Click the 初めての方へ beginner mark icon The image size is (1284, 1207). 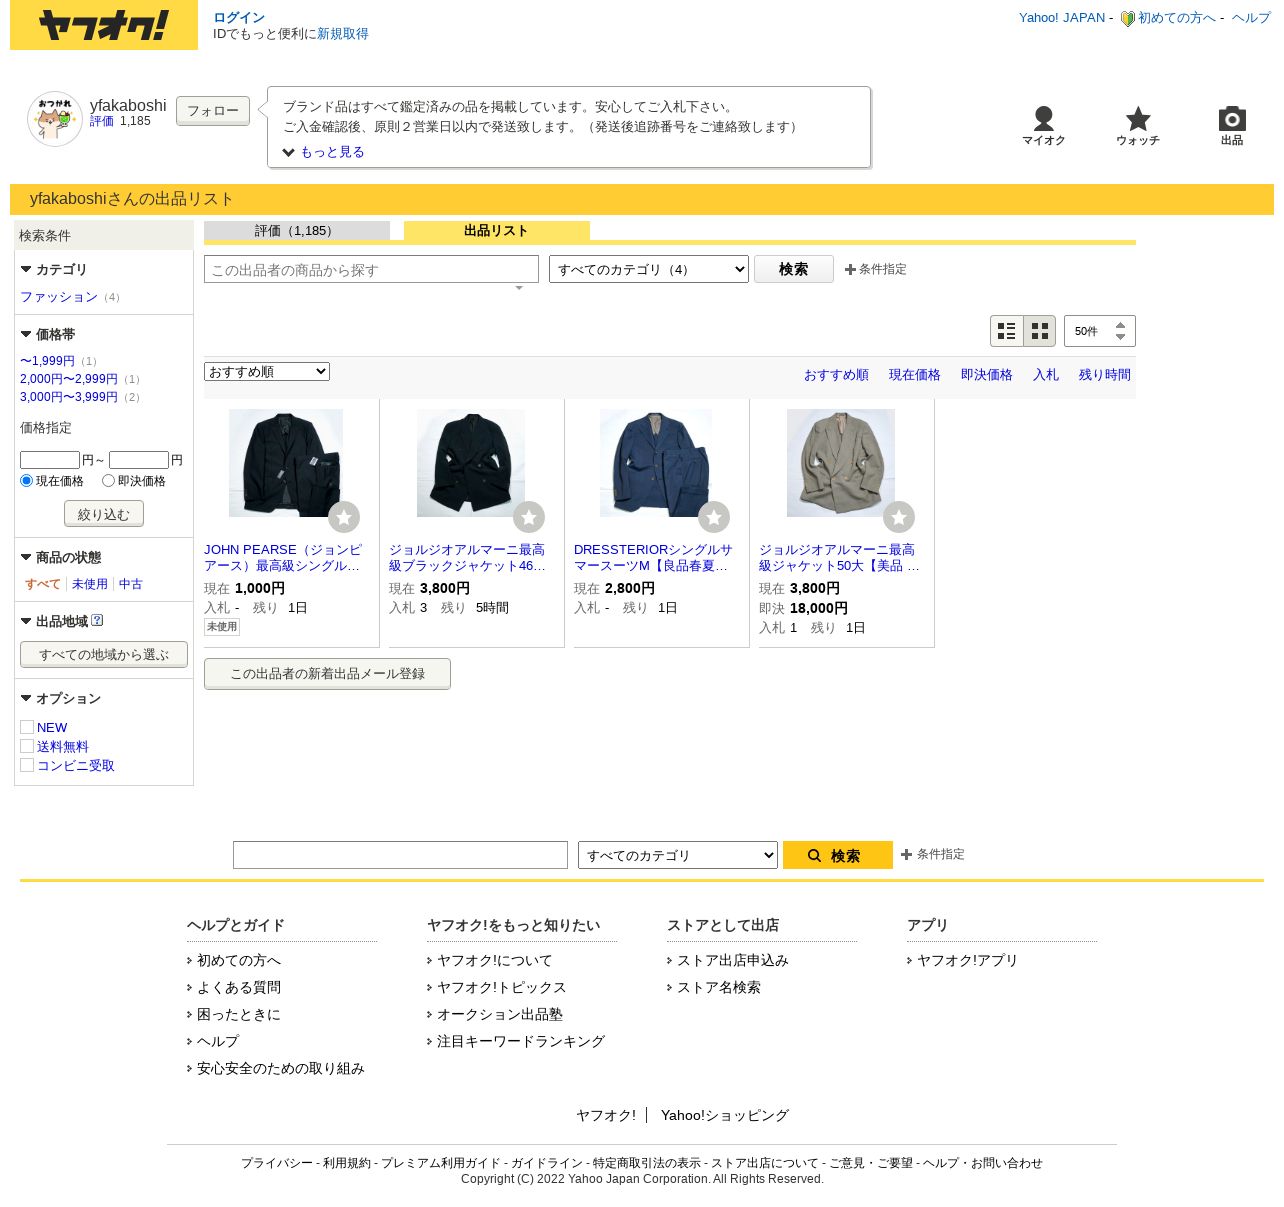point(1128,18)
